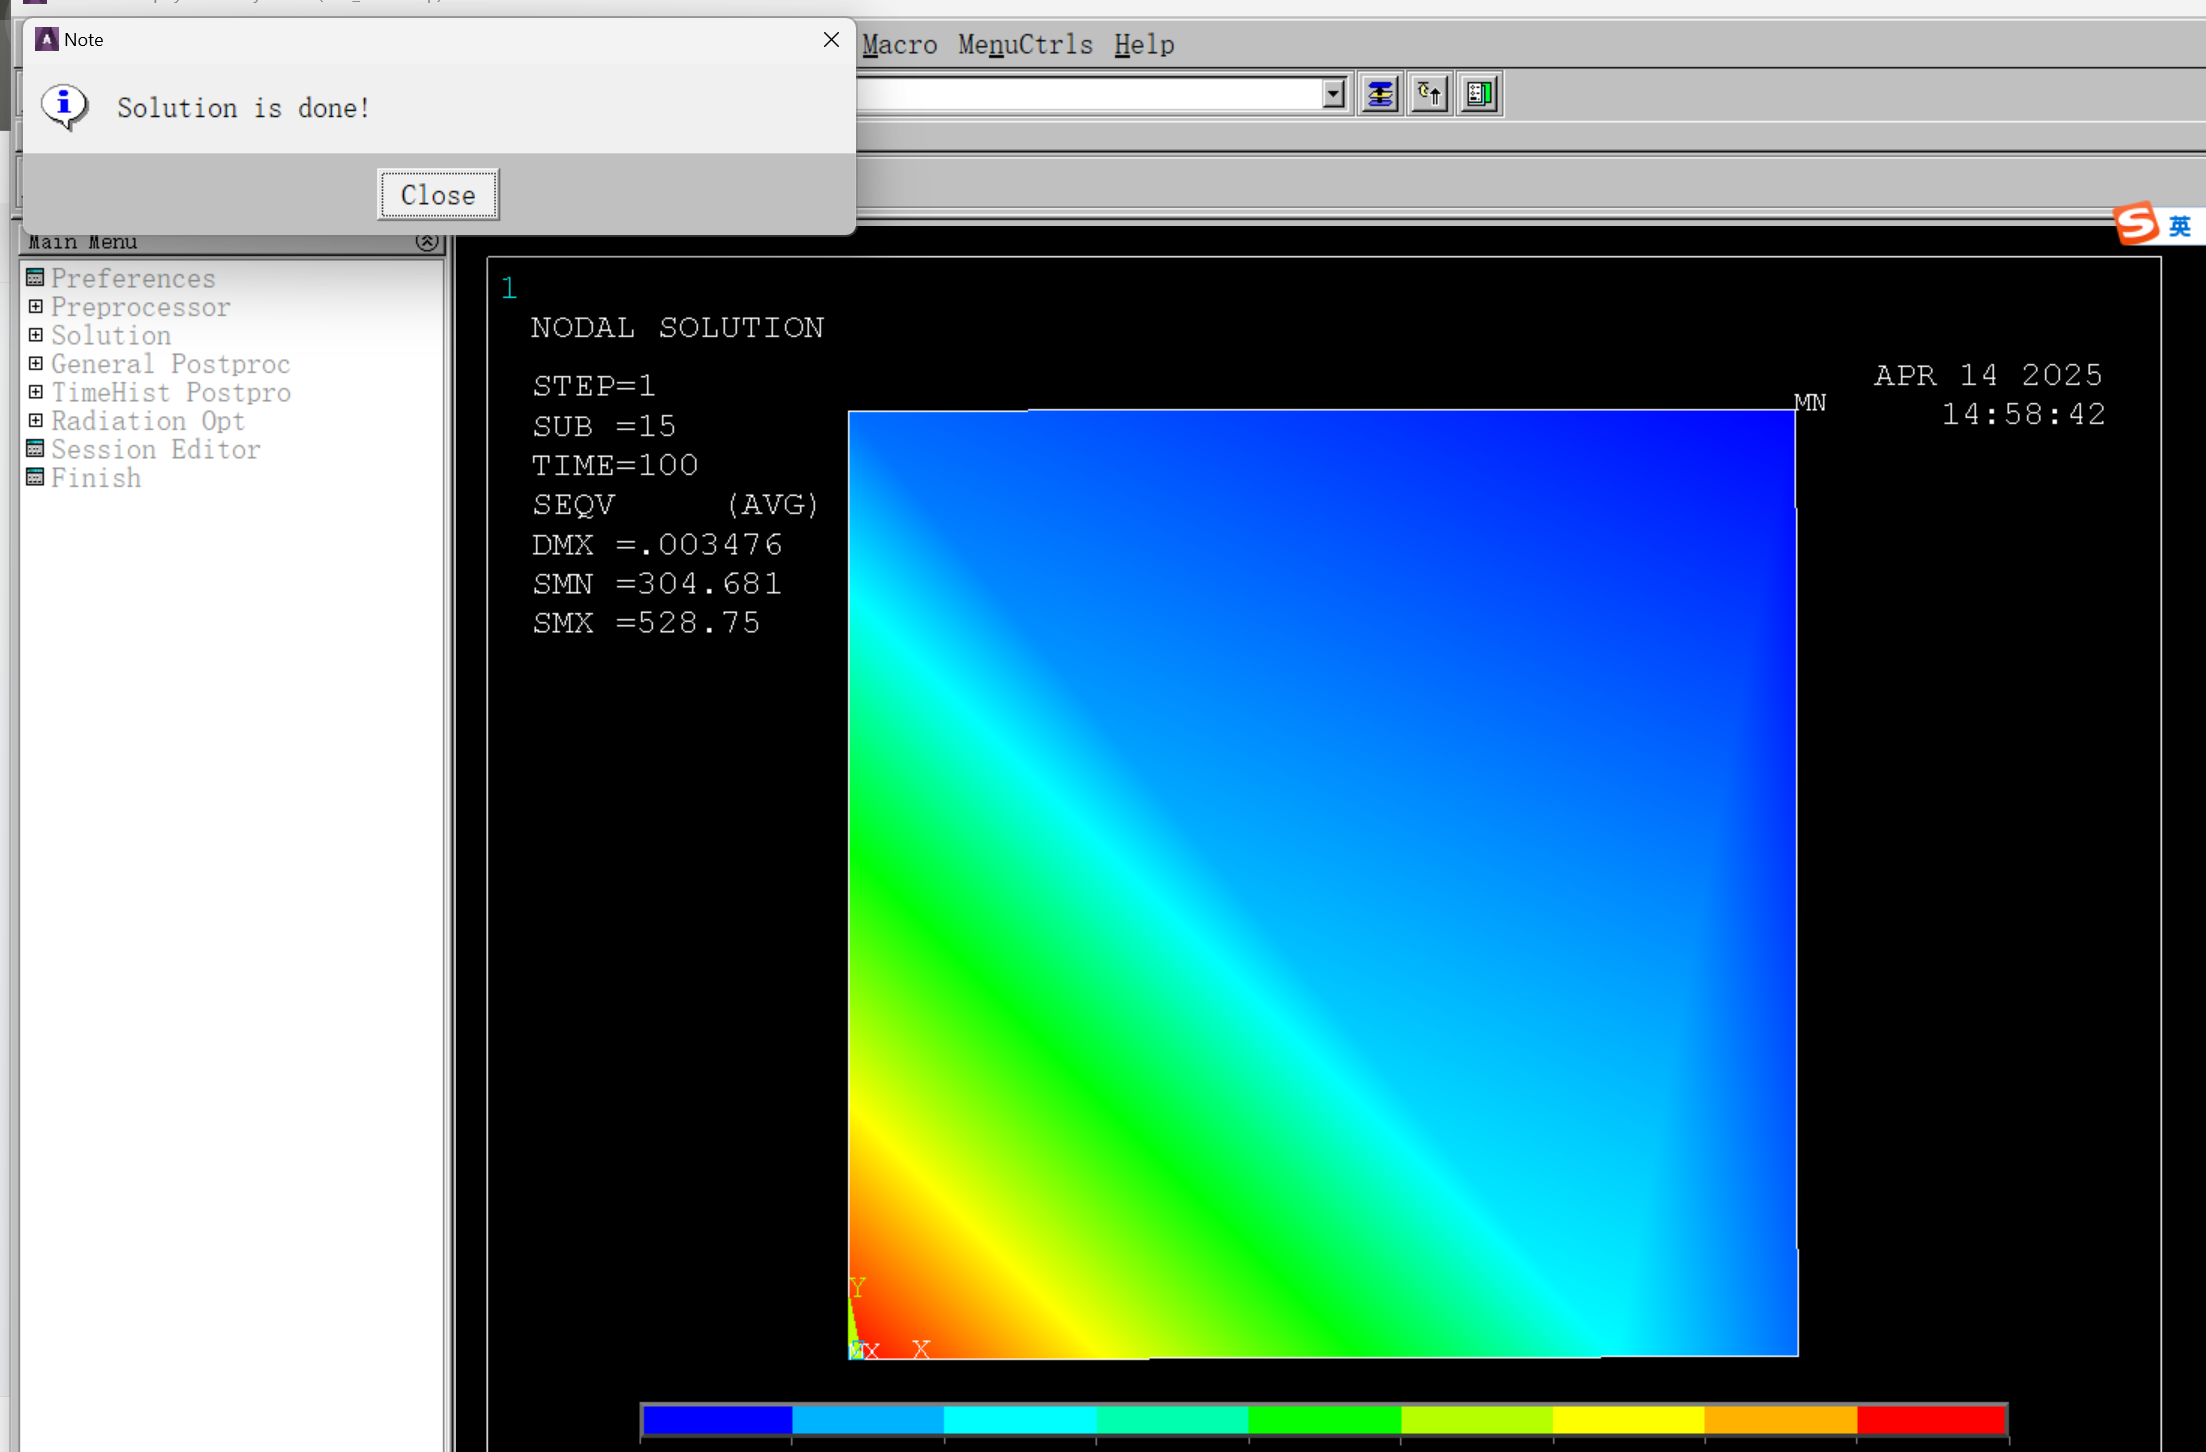Expand the Solution branch
Viewport: 2206px width, 1452px height.
(35, 335)
